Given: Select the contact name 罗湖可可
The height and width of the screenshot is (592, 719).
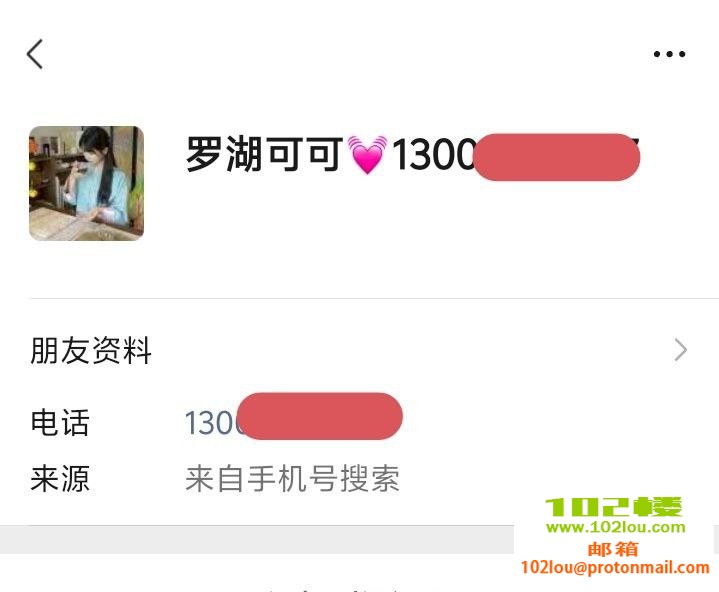Looking at the screenshot, I should click(265, 155).
